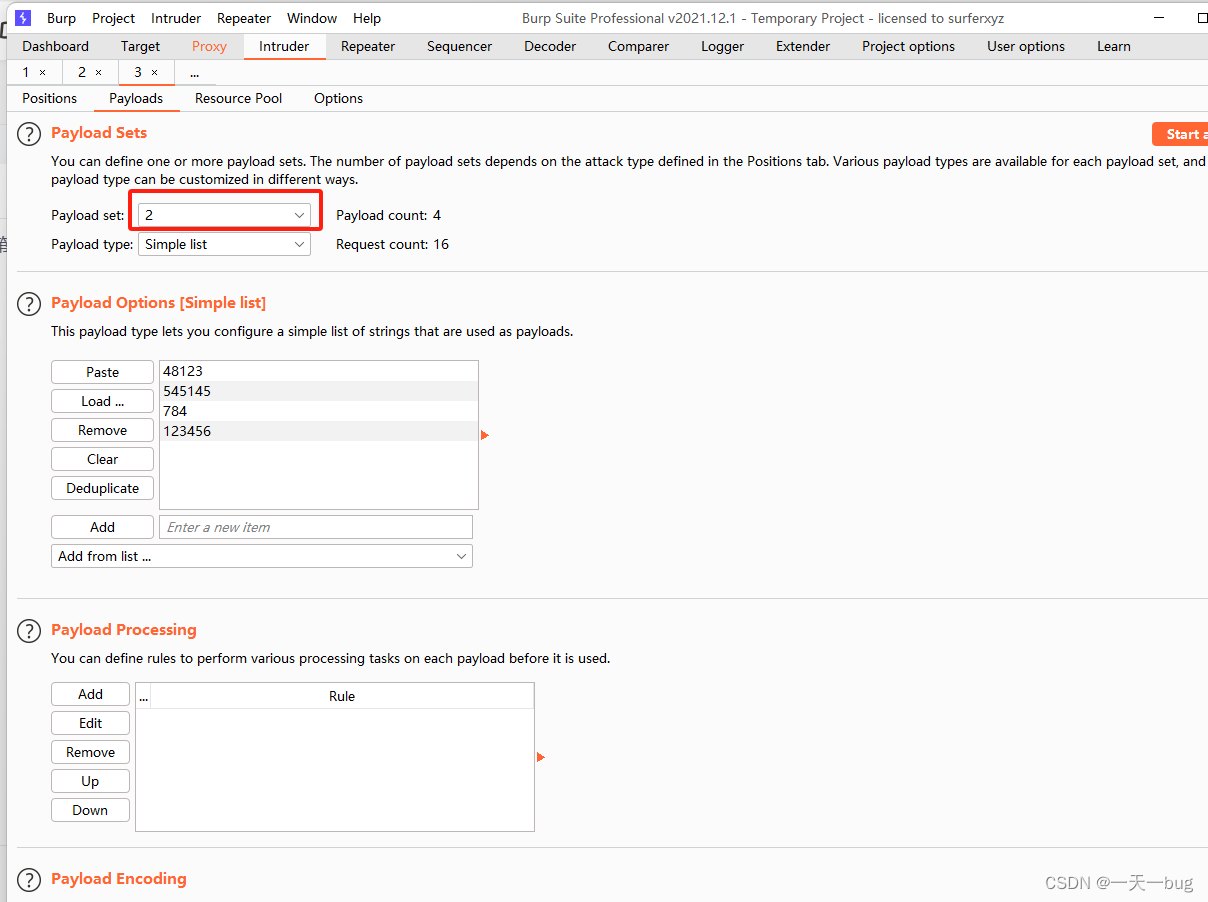
Task: Close Intruder attack tab 1
Action: point(42,72)
